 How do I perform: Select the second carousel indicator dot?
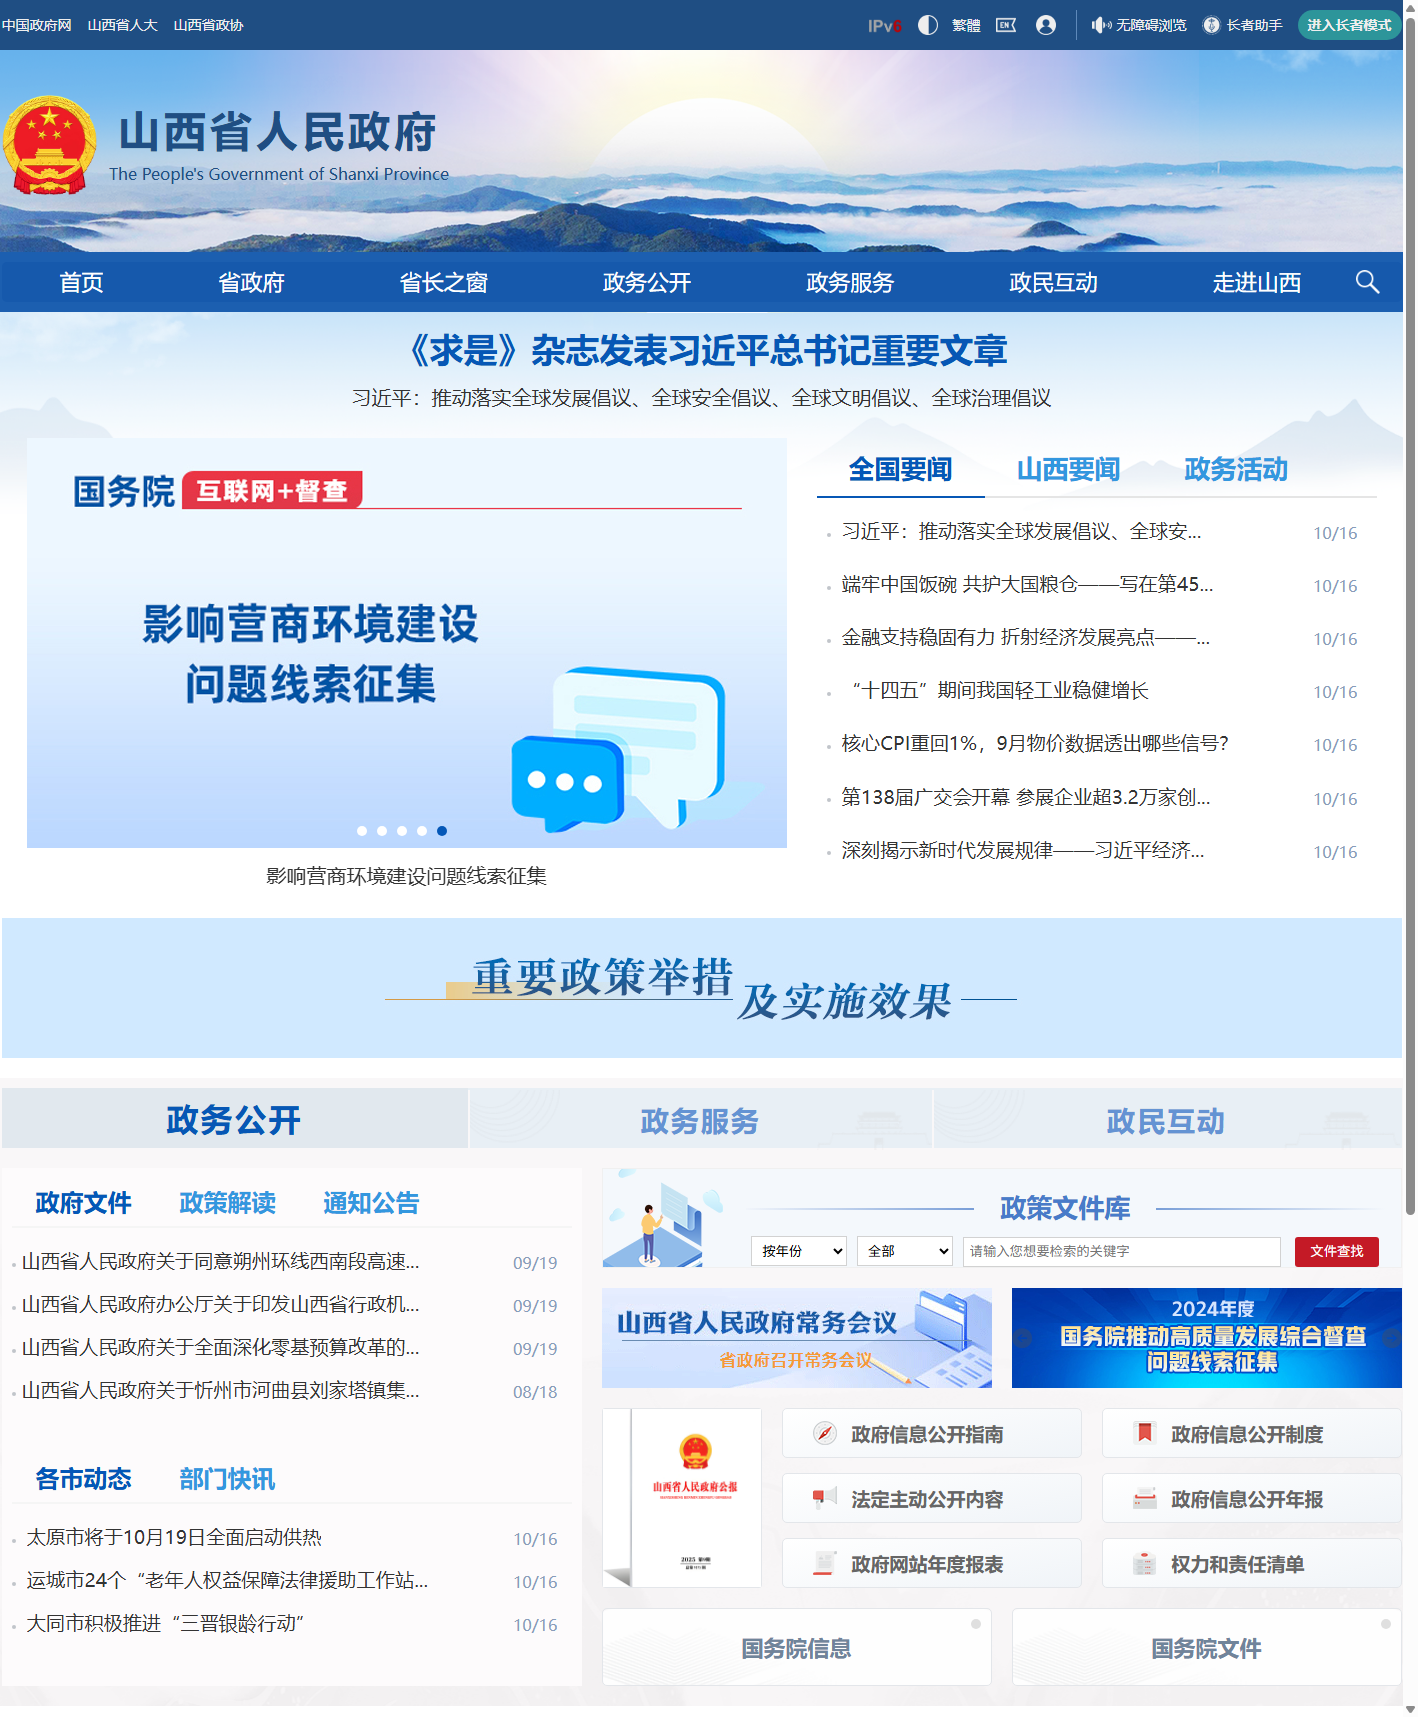(x=382, y=831)
